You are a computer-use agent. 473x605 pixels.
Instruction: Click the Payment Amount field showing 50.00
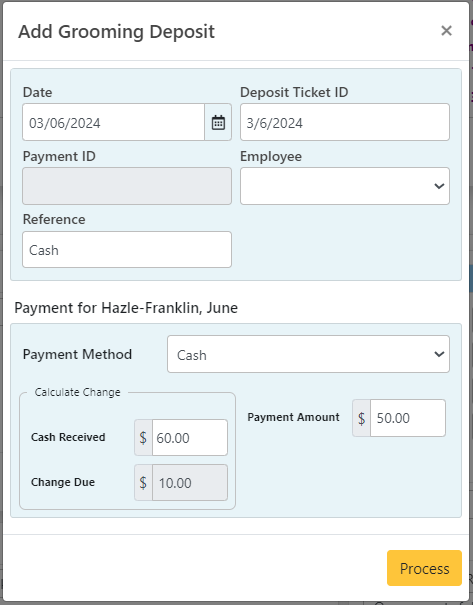click(x=408, y=418)
